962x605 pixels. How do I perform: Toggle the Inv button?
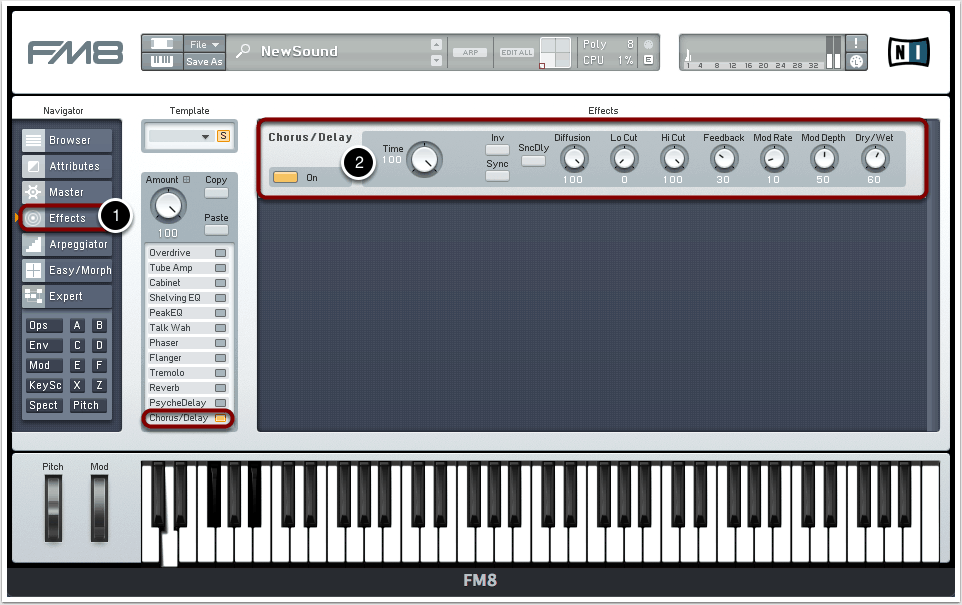(x=498, y=150)
